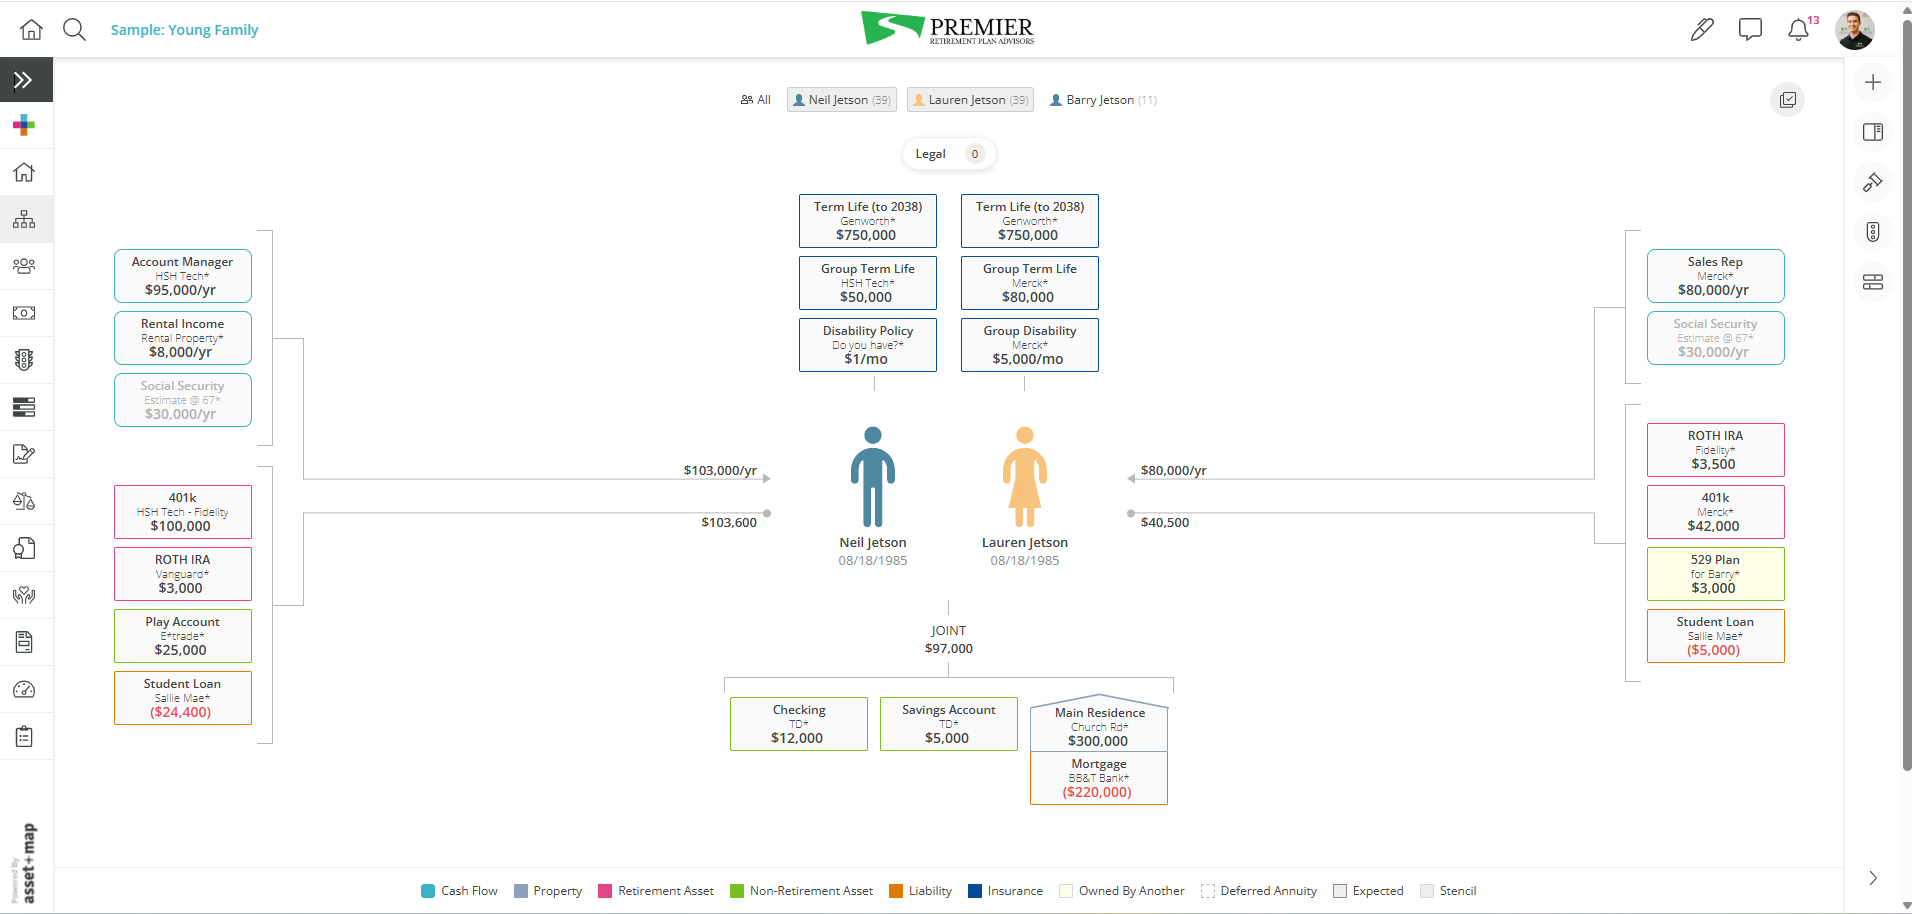Open the traffic light icon in right sidebar
The height and width of the screenshot is (914, 1912).
tap(1873, 232)
